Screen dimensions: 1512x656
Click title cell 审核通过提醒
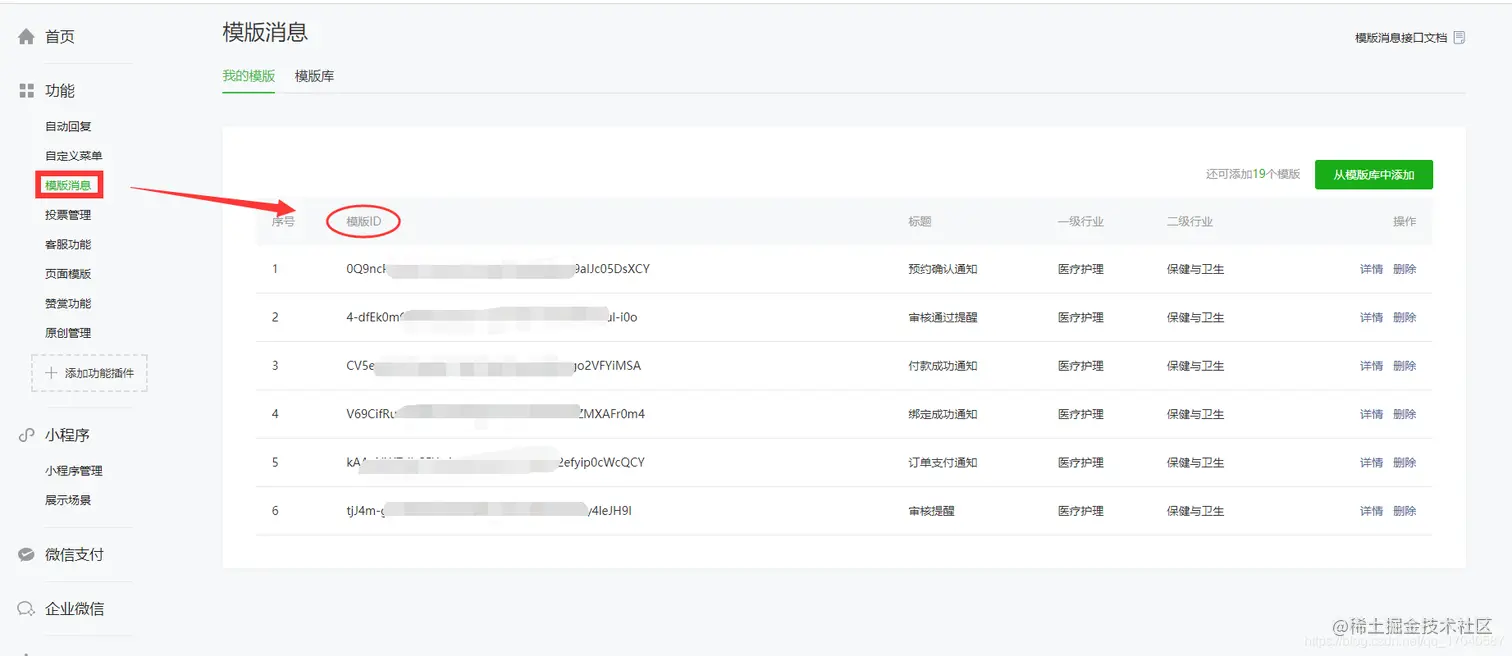[x=943, y=318]
